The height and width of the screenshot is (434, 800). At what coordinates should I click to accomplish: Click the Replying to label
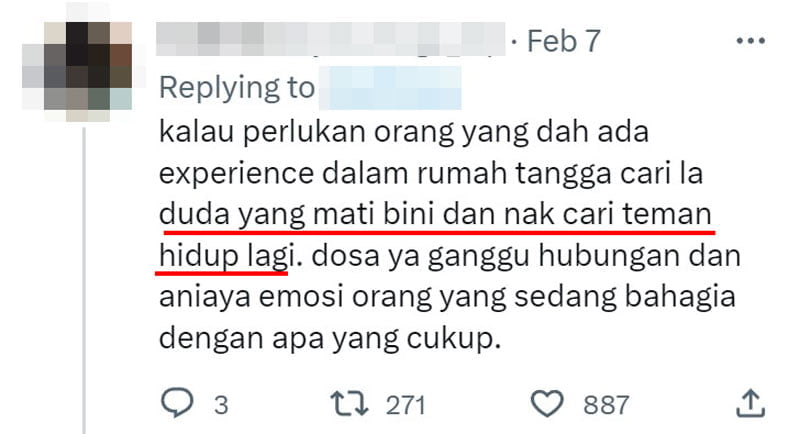[237, 88]
